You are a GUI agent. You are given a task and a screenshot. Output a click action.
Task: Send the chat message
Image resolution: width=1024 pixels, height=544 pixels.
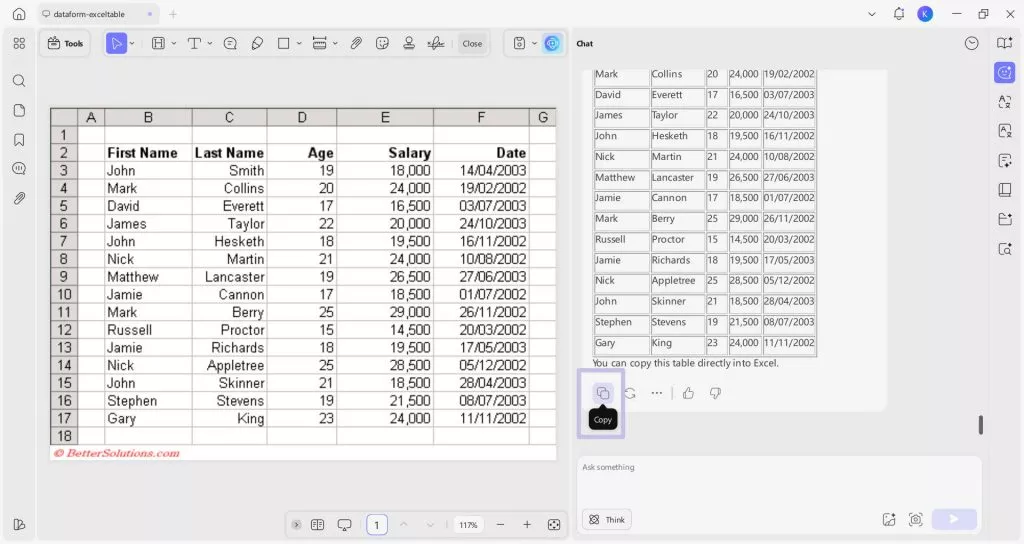tap(954, 519)
